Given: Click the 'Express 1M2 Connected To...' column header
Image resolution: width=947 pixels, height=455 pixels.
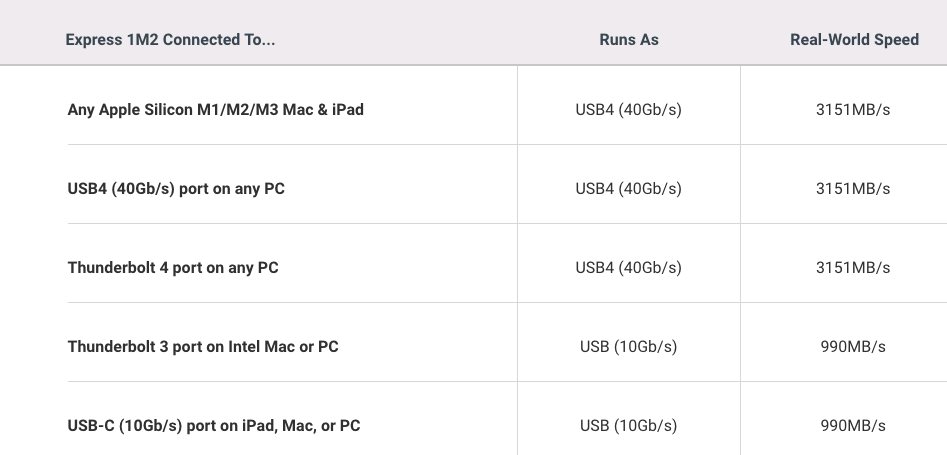Looking at the screenshot, I should tap(170, 40).
